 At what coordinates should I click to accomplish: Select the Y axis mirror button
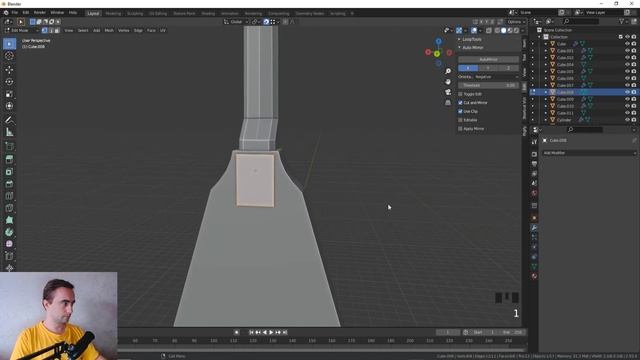pyautogui.click(x=488, y=68)
